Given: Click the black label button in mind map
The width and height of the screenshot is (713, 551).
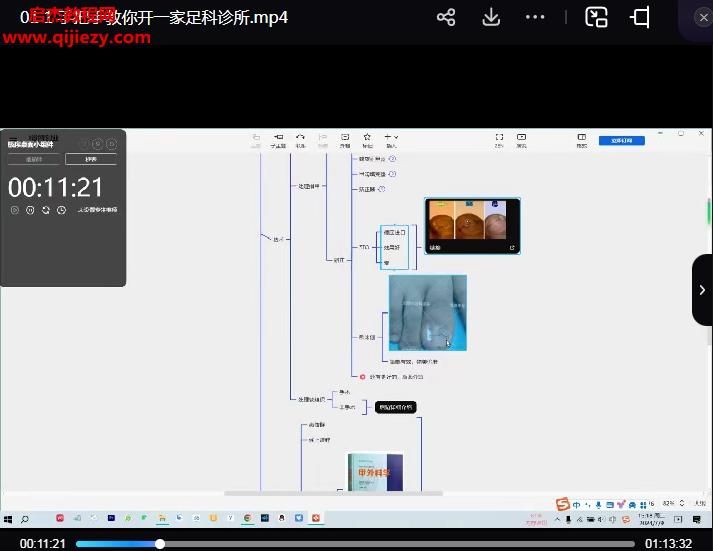Looking at the screenshot, I should (396, 407).
